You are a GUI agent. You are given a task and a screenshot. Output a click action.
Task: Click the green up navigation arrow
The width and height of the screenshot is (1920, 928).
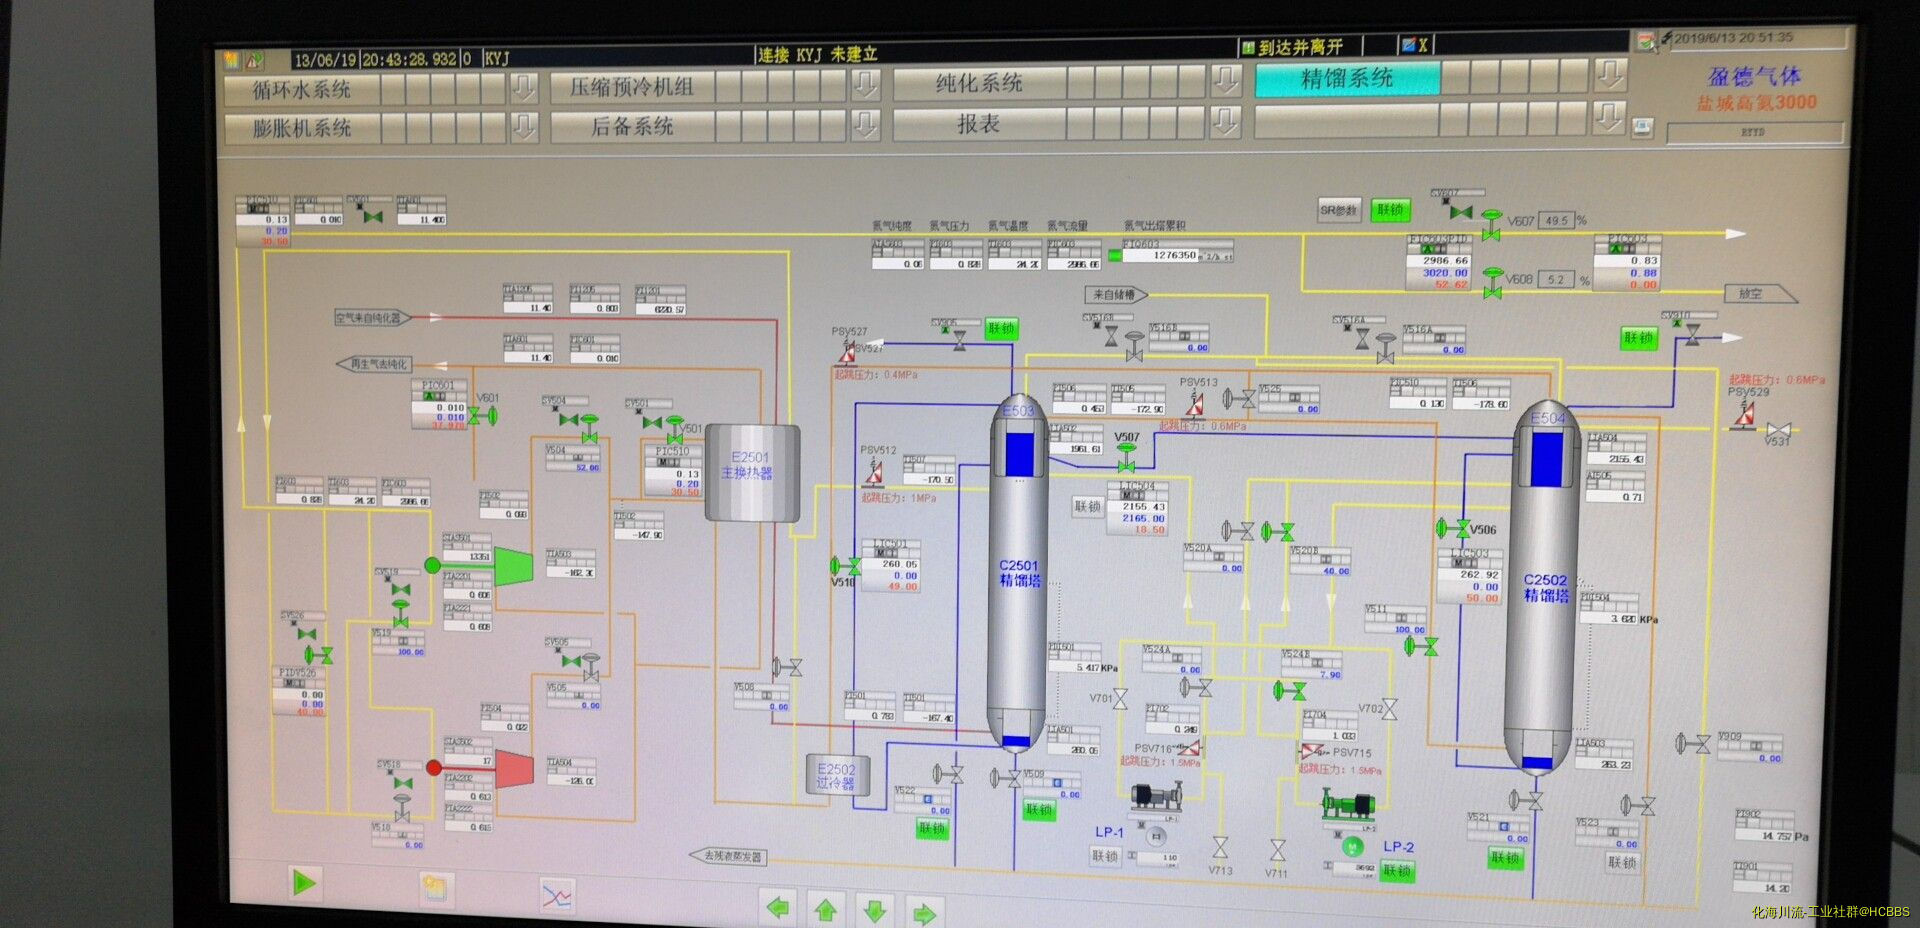[x=826, y=910]
